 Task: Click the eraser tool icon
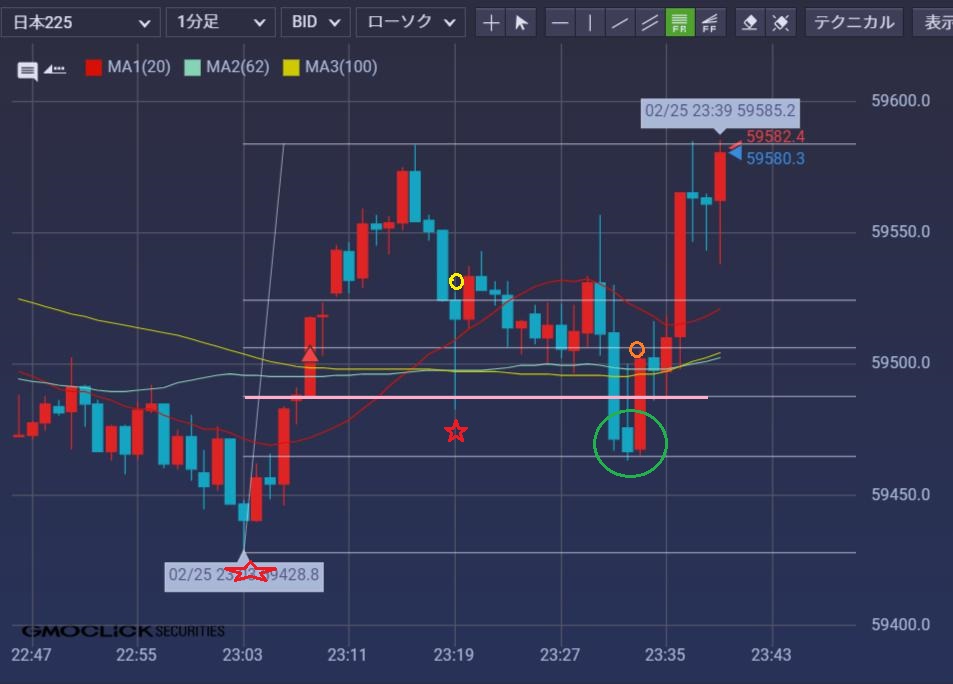(x=751, y=22)
